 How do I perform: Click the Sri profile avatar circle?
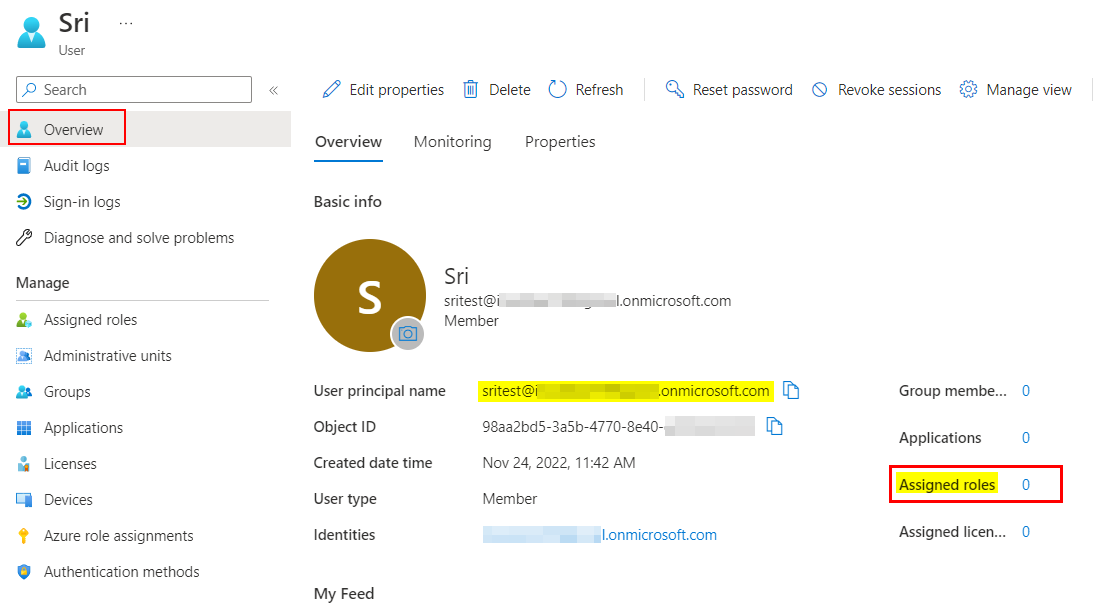point(369,295)
